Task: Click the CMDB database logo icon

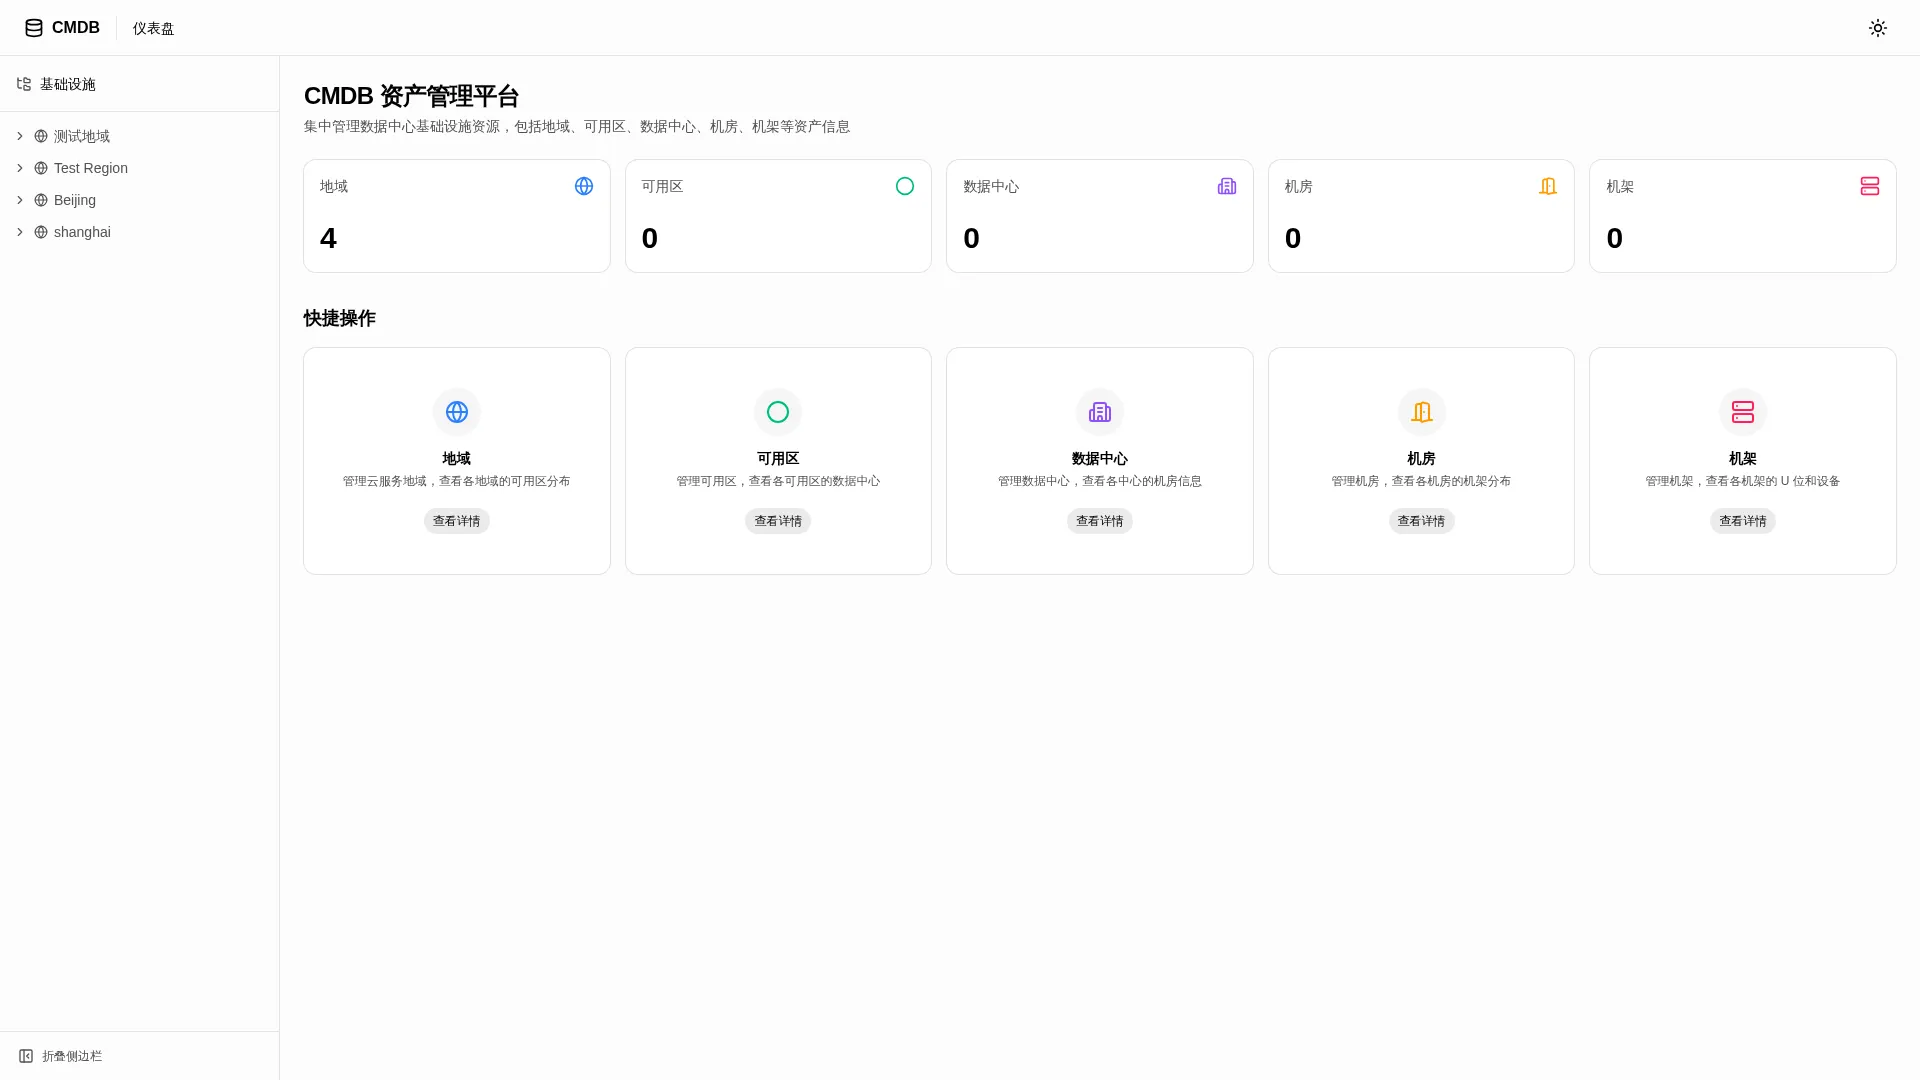Action: 34,28
